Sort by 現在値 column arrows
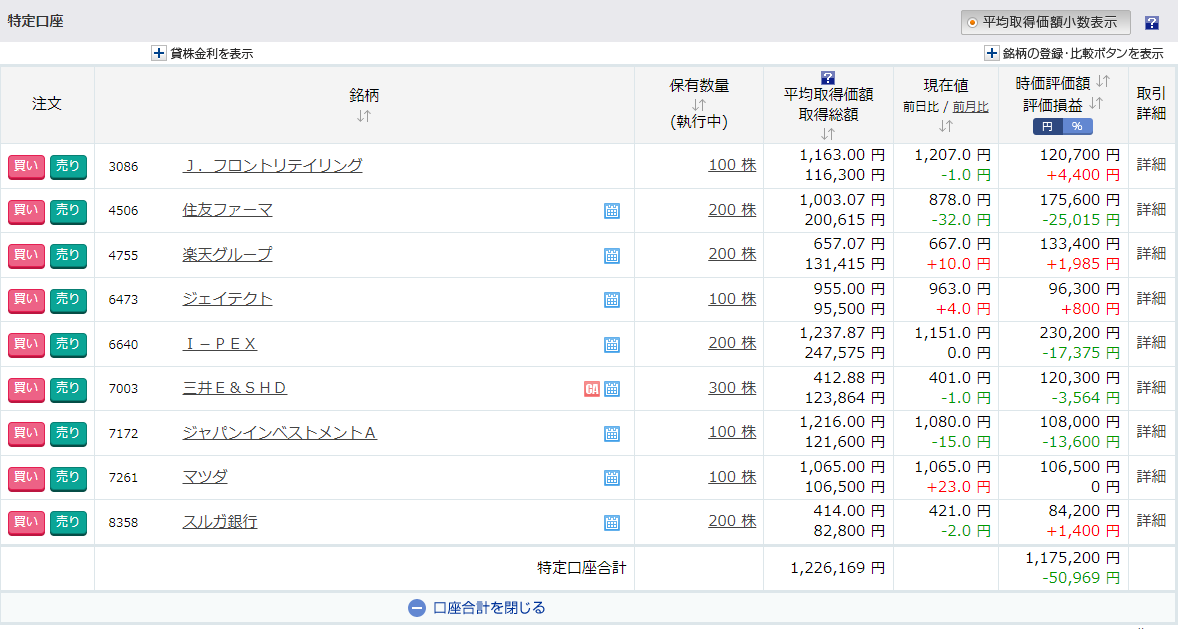Screen dimensions: 1180x629 point(946,126)
